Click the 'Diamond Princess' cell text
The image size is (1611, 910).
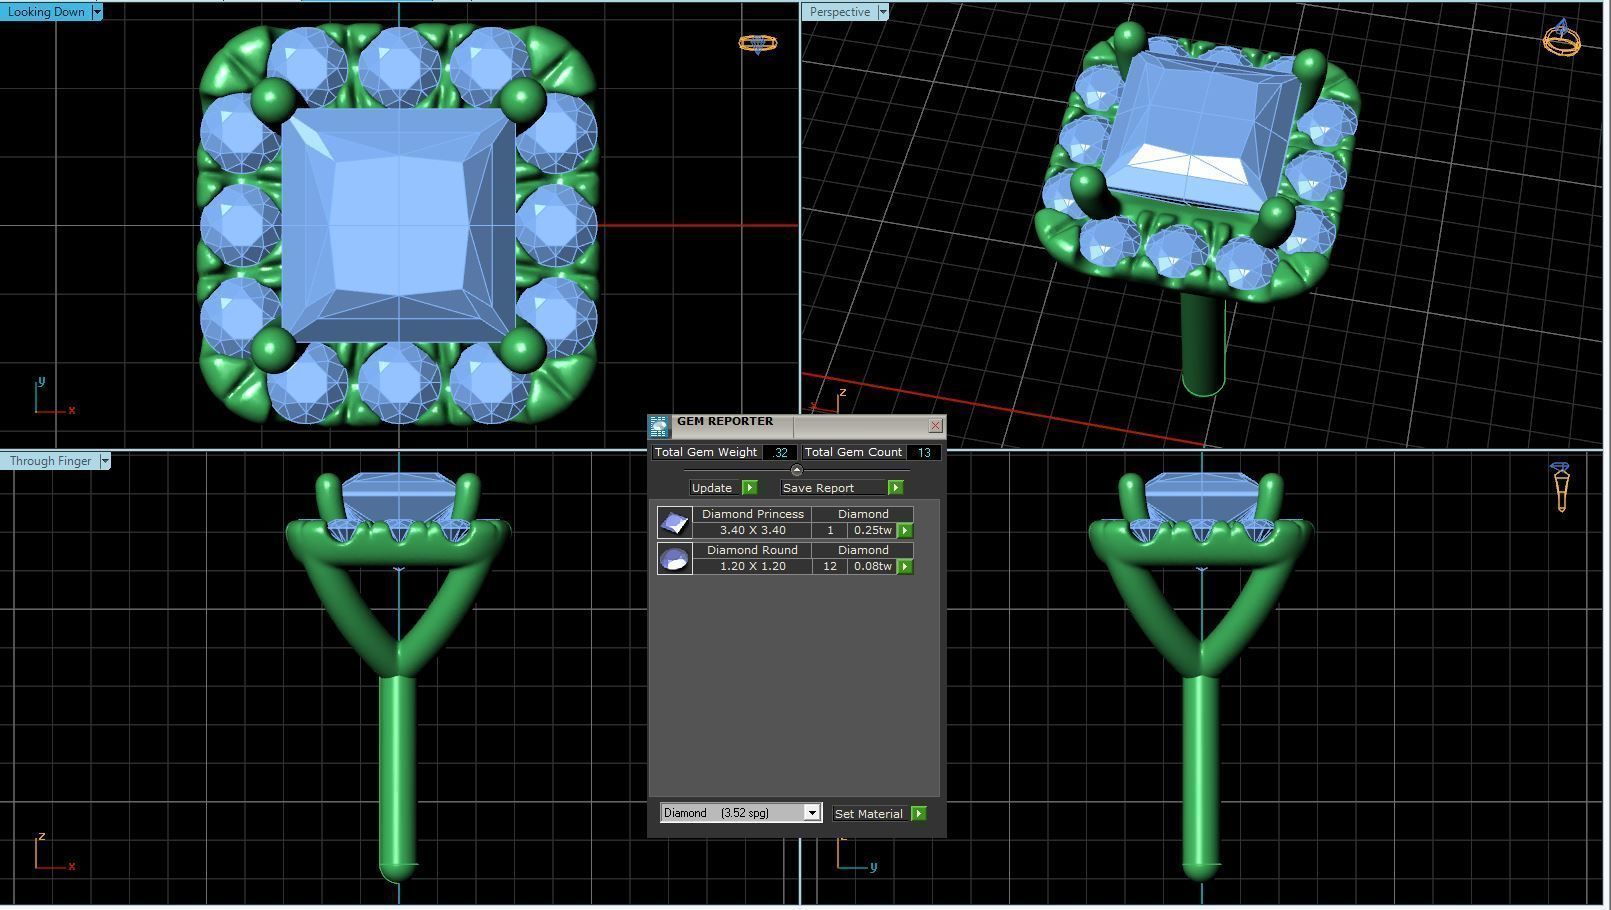point(752,514)
